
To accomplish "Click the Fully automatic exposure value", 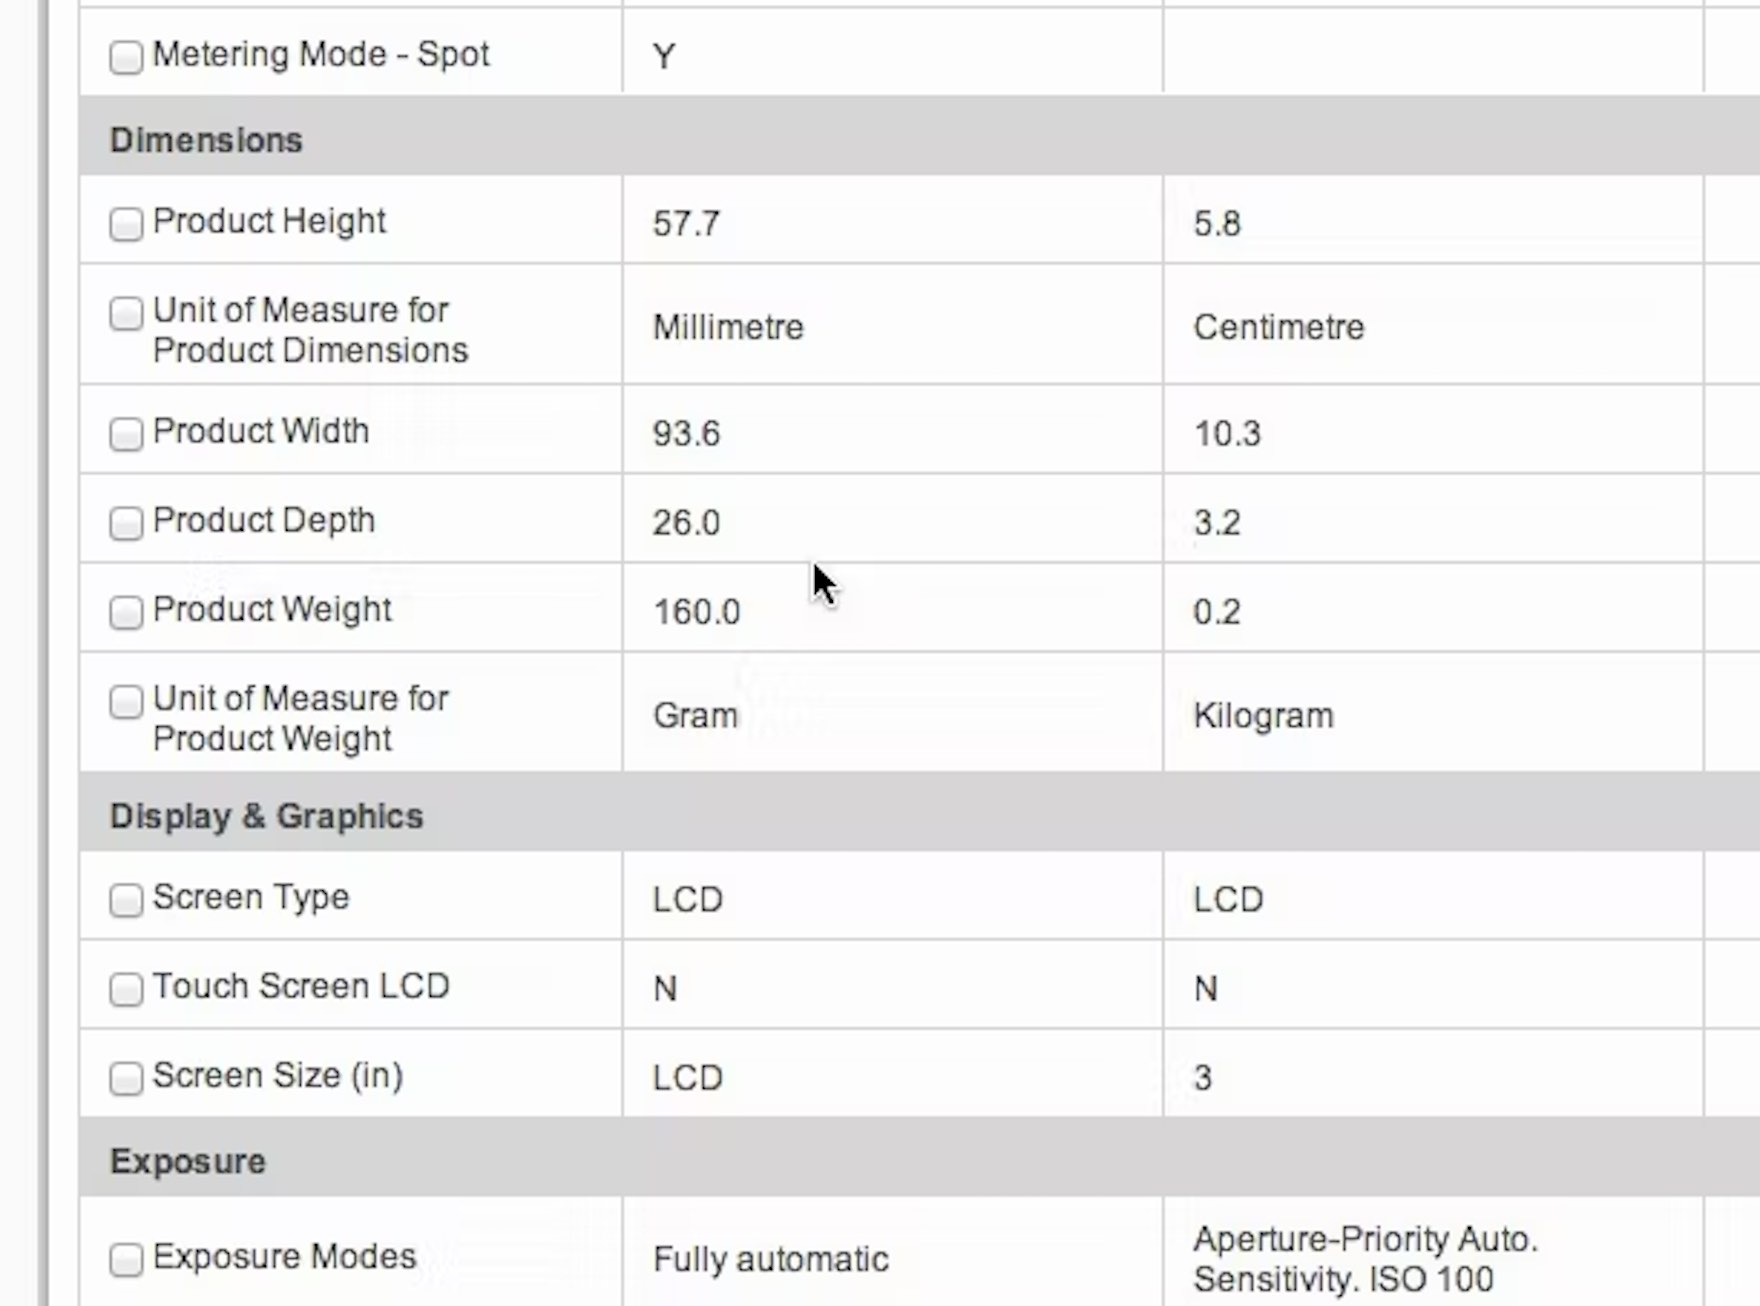I will pyautogui.click(x=770, y=1259).
